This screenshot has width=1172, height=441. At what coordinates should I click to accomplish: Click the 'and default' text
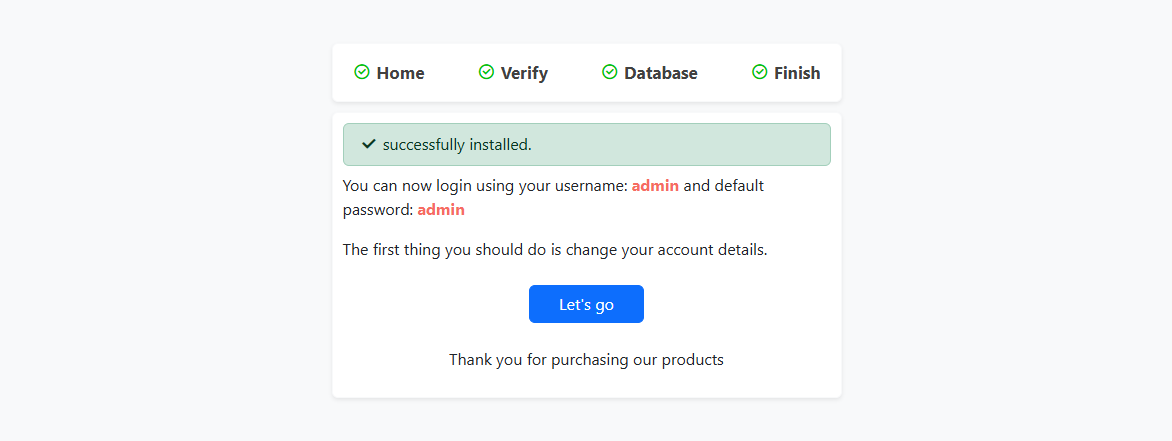(x=724, y=185)
